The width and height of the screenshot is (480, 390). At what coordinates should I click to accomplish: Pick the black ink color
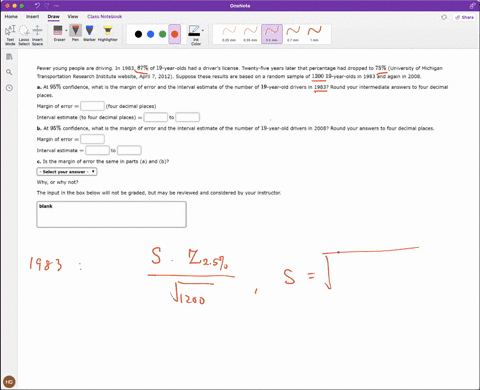[x=138, y=34]
